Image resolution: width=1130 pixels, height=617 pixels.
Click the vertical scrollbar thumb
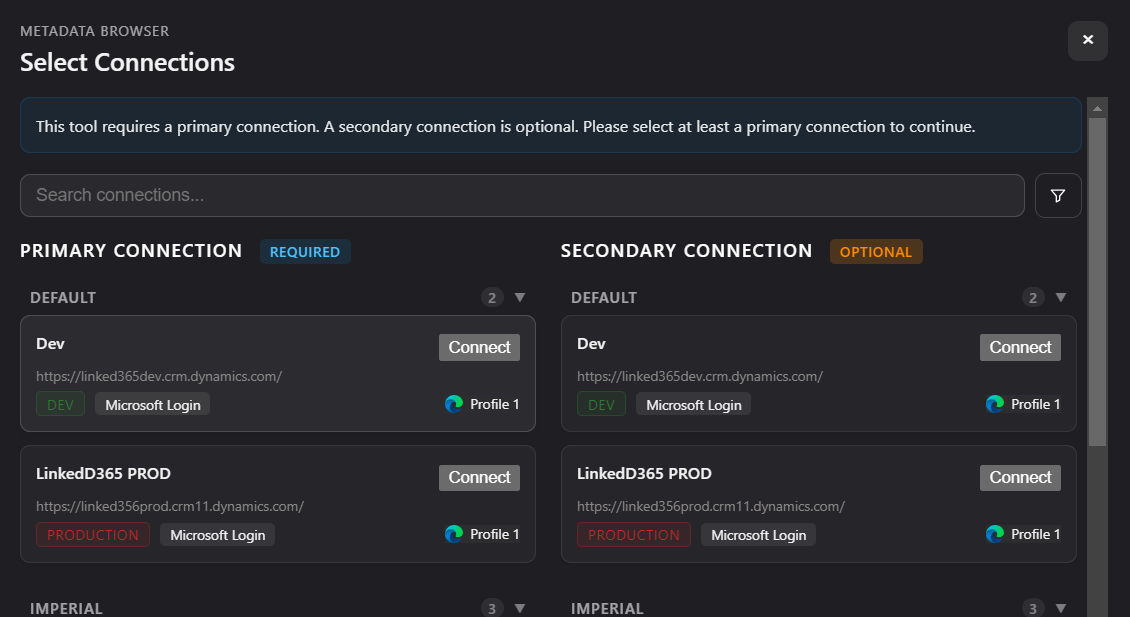point(1097,281)
